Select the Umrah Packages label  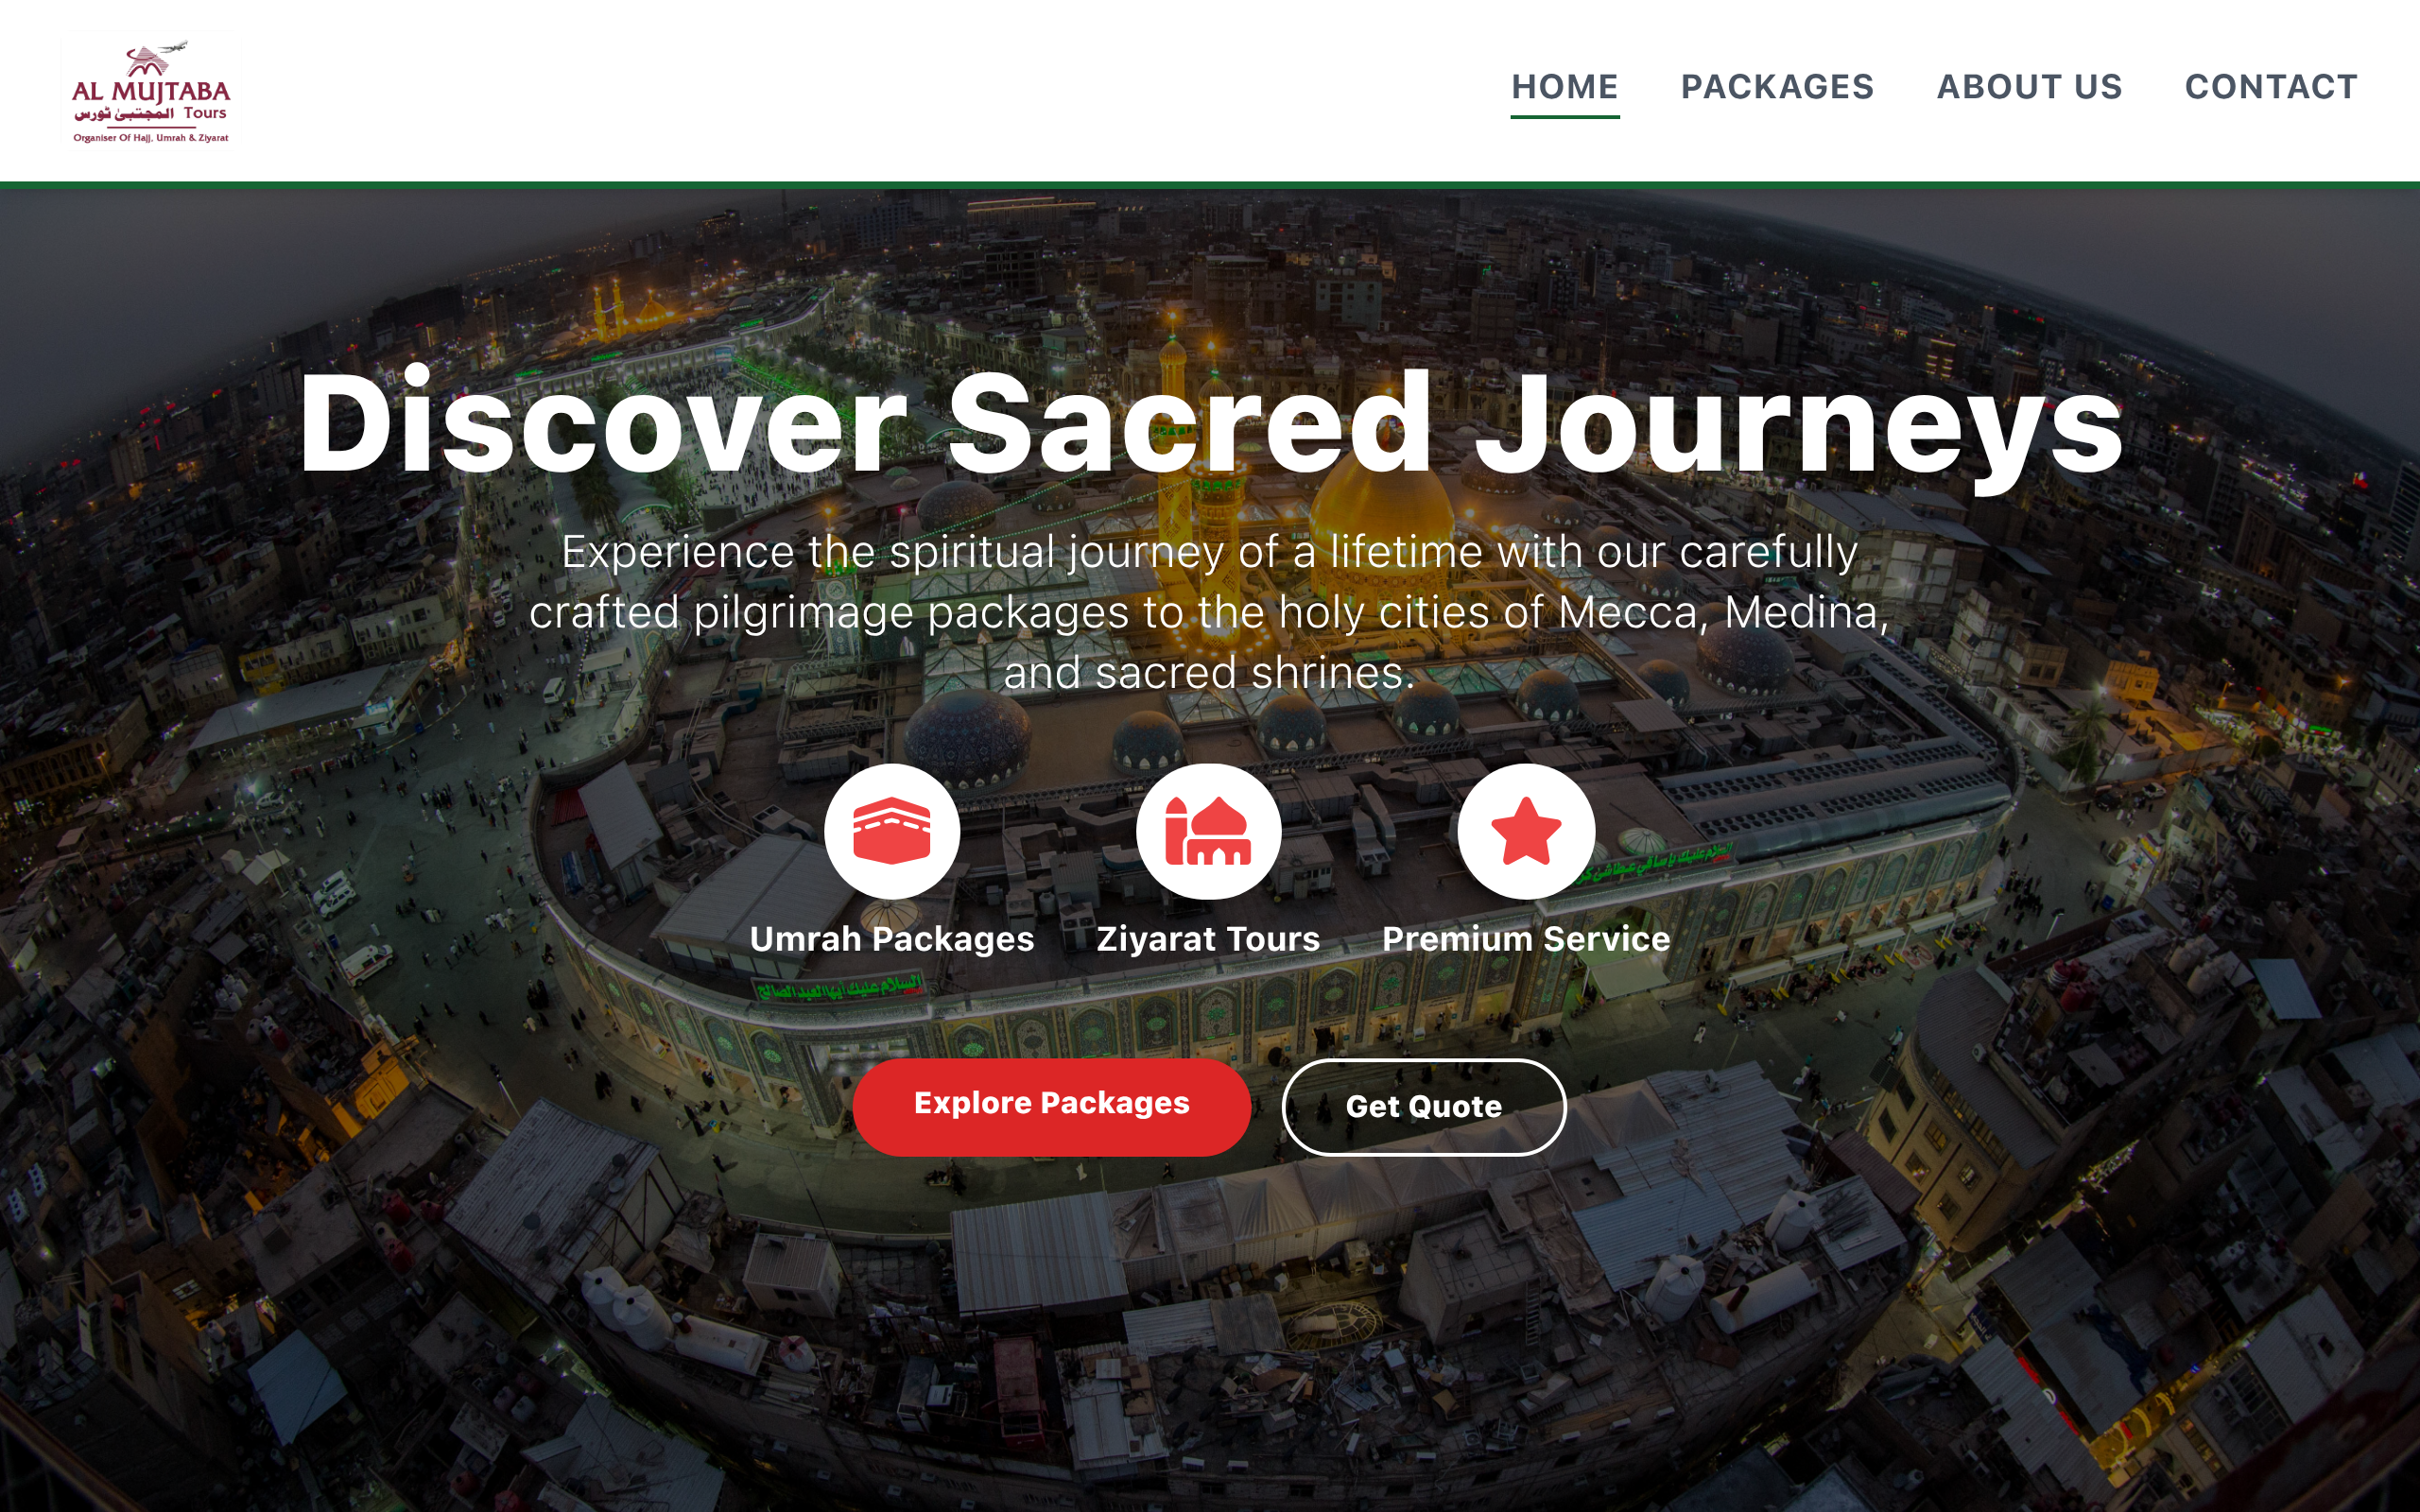tap(891, 938)
